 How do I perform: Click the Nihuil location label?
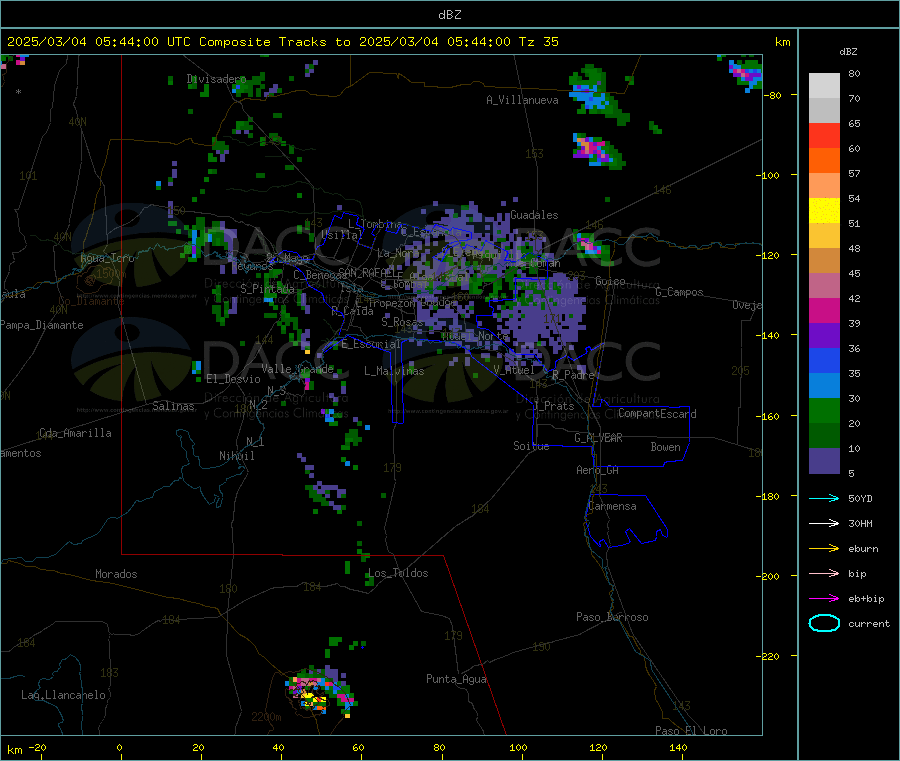point(236,456)
